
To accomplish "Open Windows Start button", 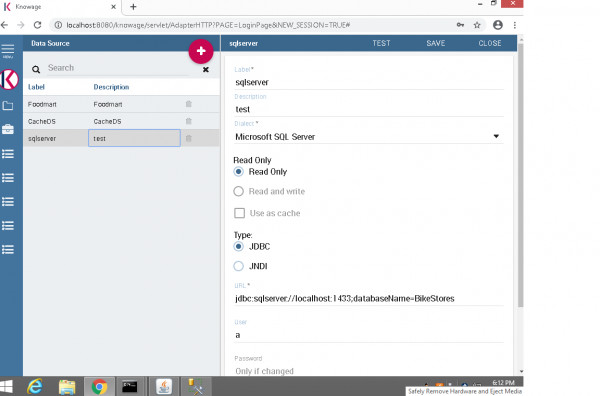I will pos(7,387).
